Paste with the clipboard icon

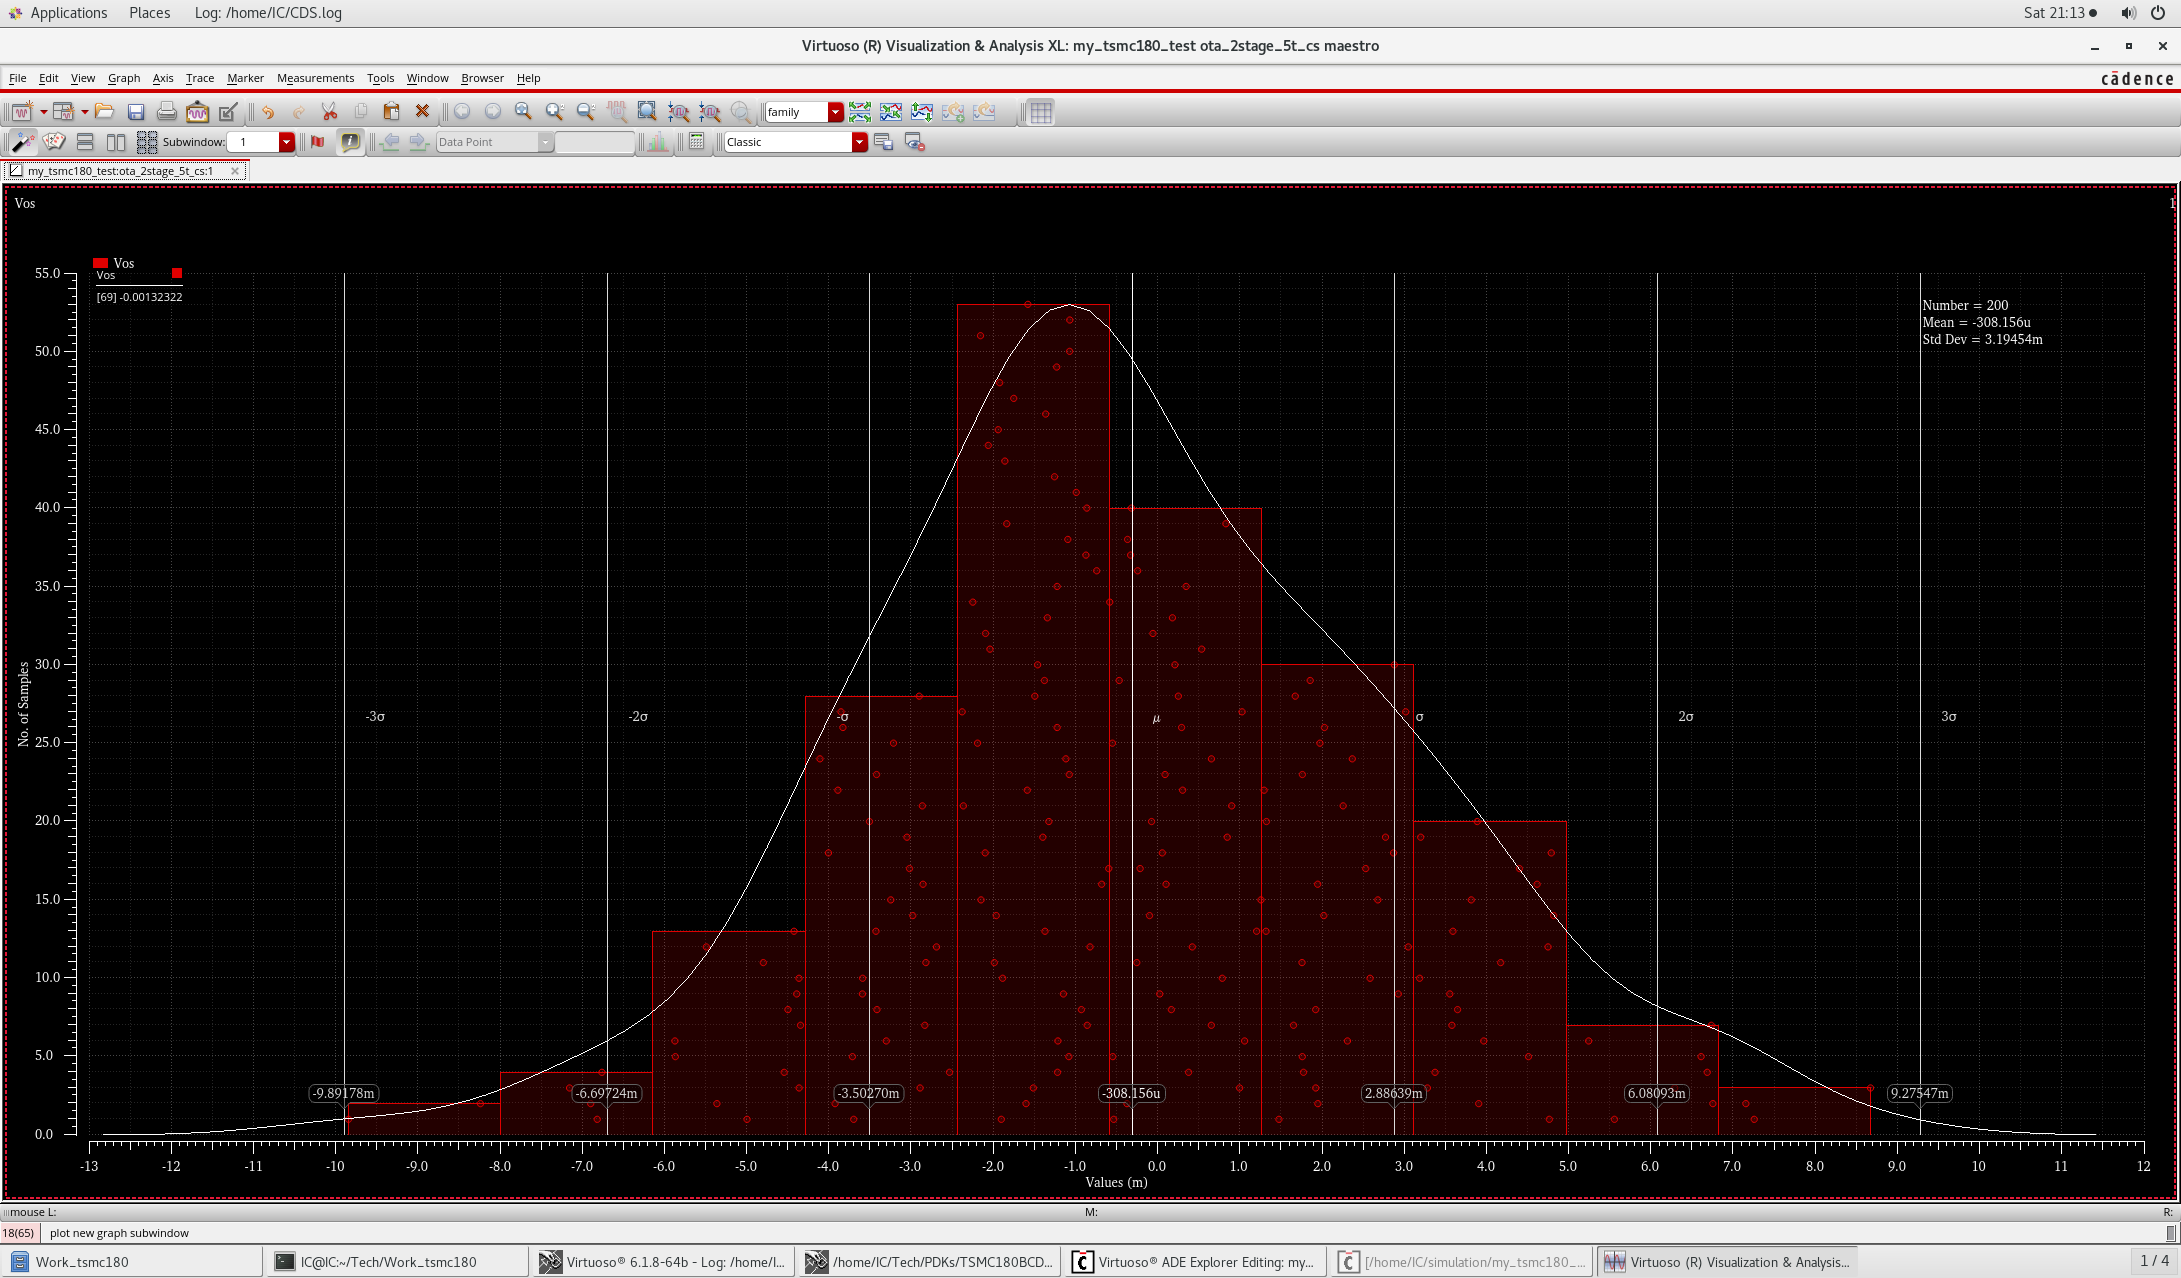391,112
